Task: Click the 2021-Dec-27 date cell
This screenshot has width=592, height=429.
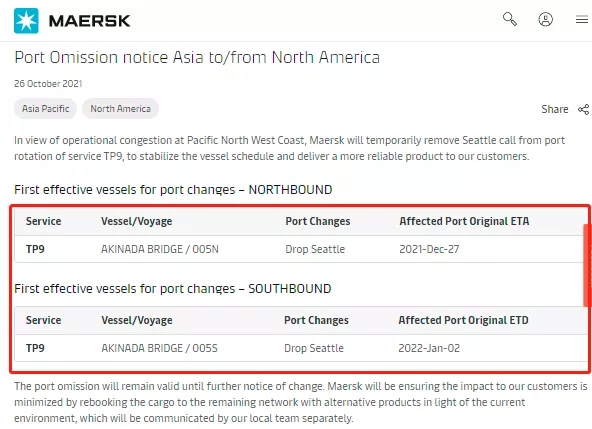Action: tap(429, 249)
